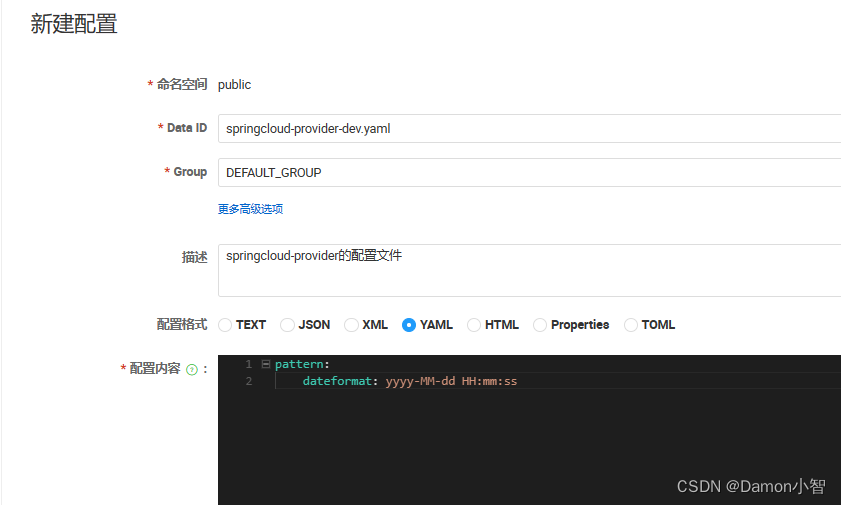Screen dimensions: 841x505
Task: Select the TEXT format radio button
Action: [225, 325]
